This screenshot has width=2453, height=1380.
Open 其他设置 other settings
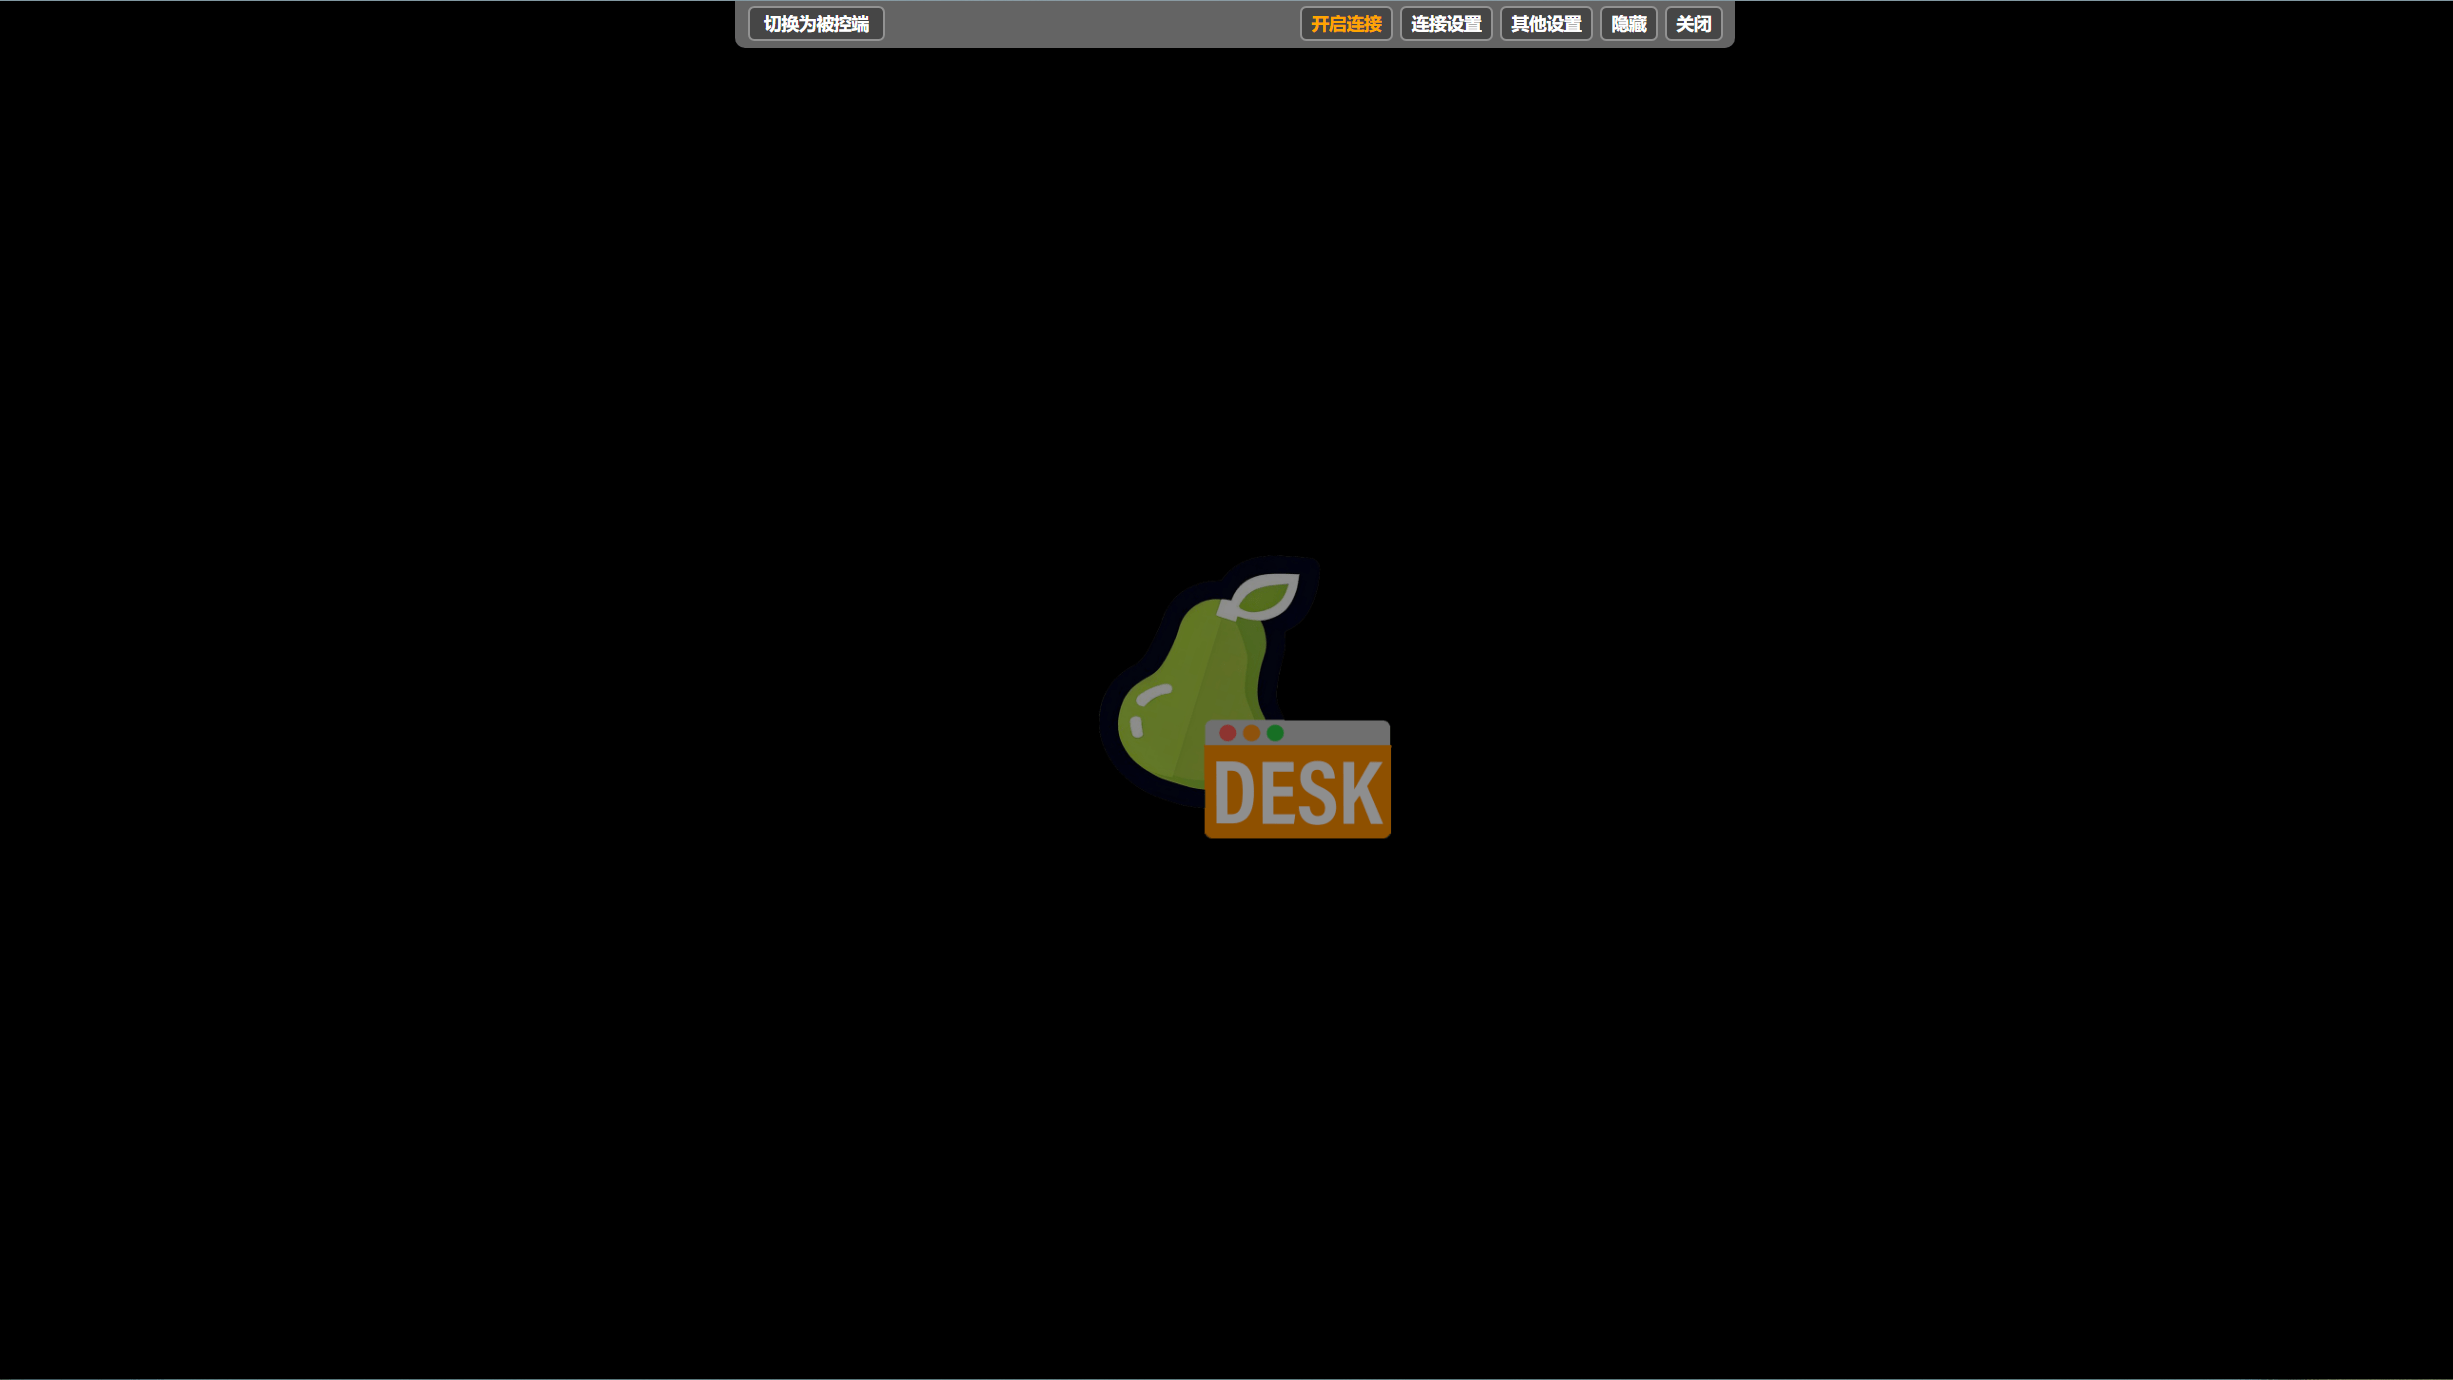point(1546,24)
